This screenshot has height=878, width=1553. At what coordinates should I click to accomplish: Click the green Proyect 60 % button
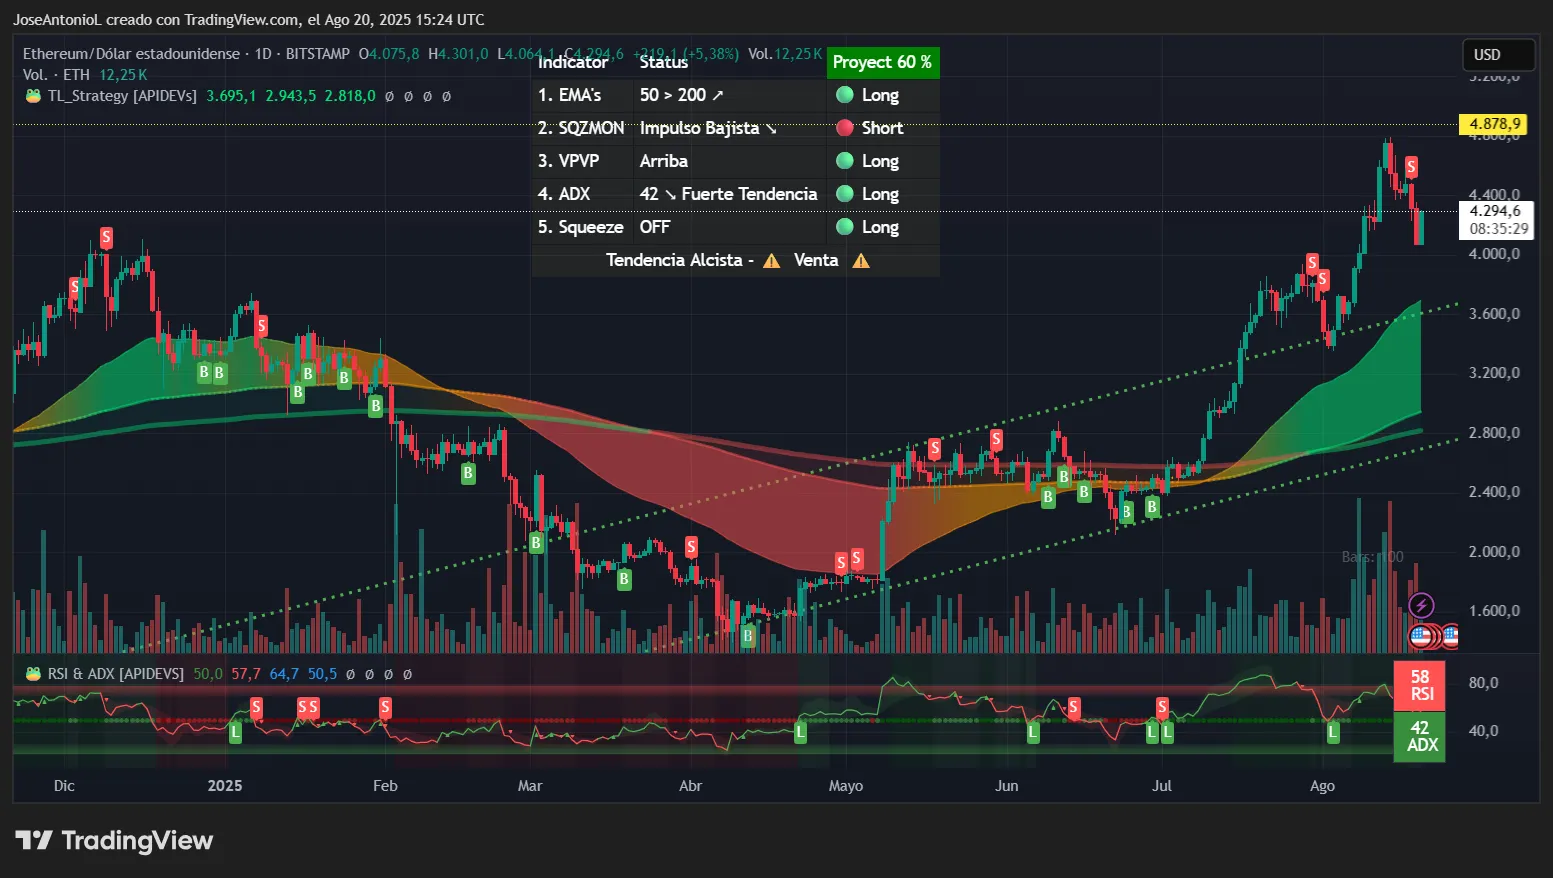tap(883, 62)
